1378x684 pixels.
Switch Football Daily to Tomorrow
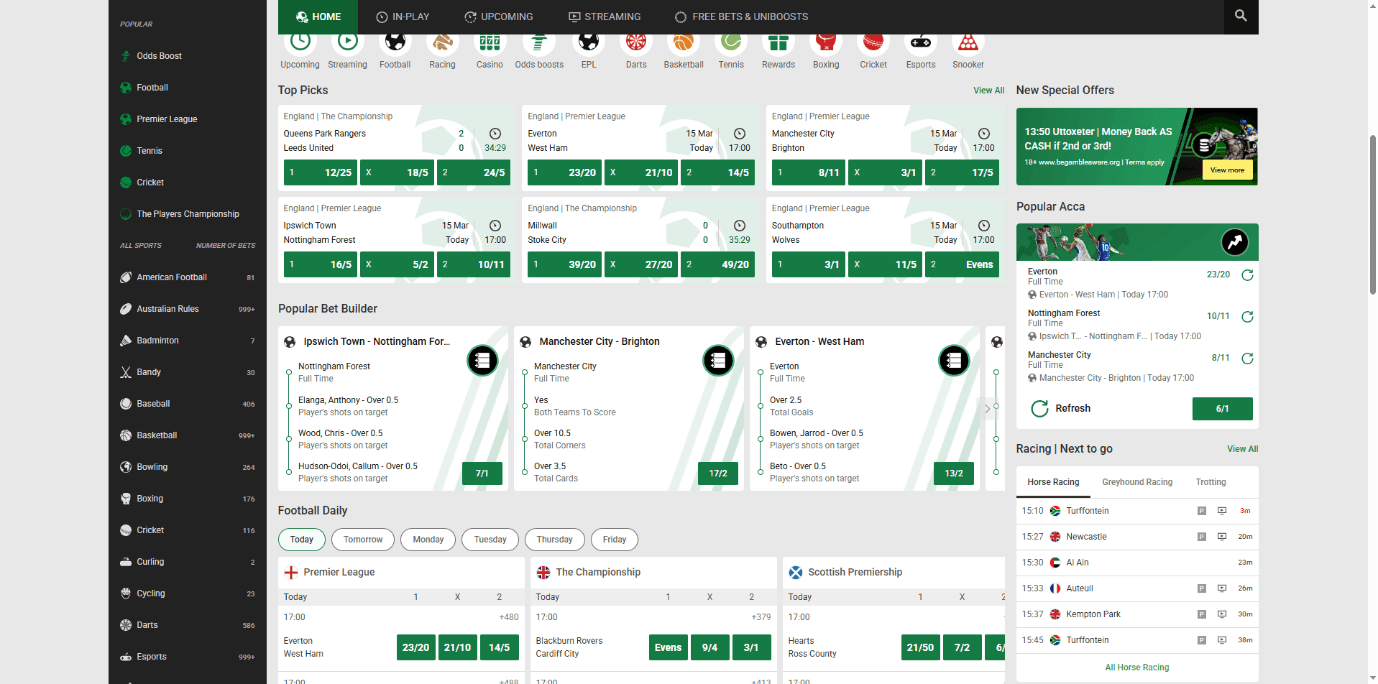362,539
